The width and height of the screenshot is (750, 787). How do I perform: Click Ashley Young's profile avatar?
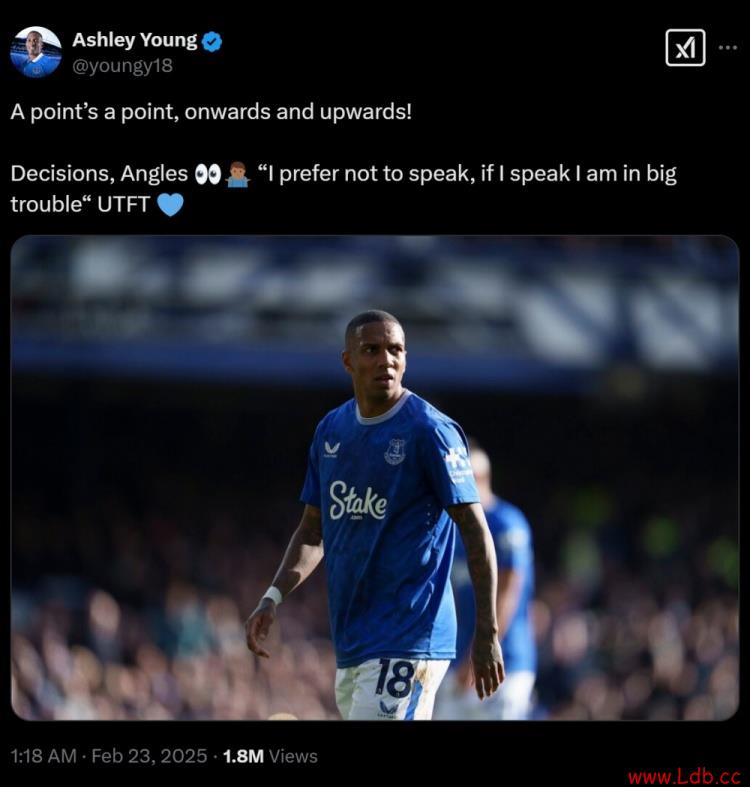tap(36, 52)
